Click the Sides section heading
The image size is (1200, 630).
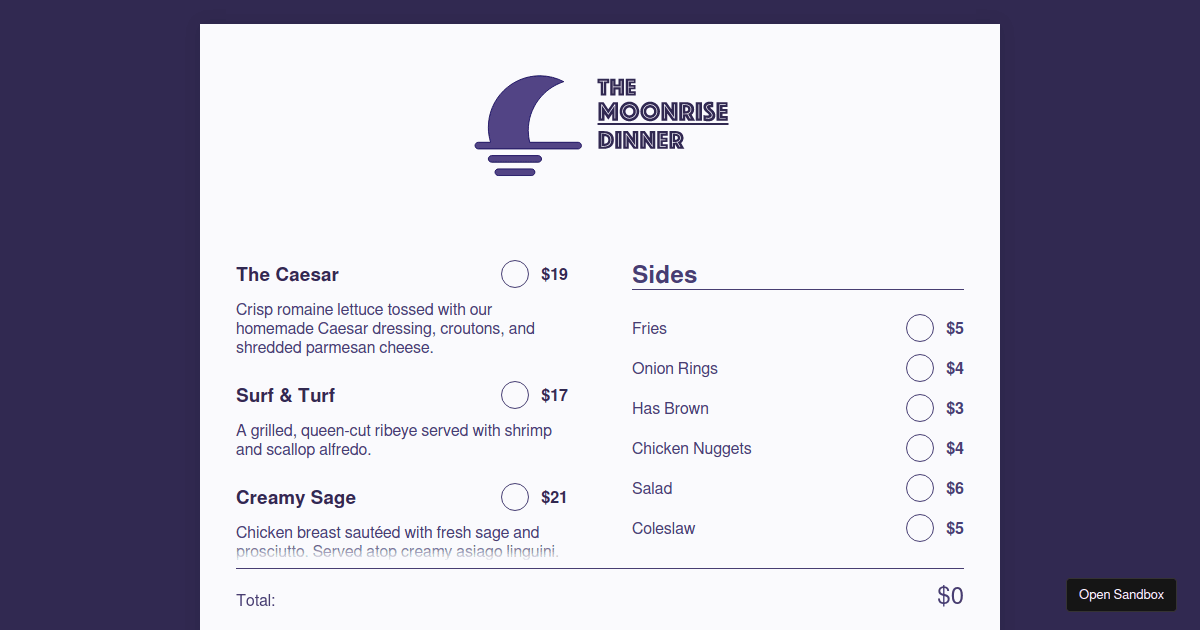pyautogui.click(x=664, y=274)
